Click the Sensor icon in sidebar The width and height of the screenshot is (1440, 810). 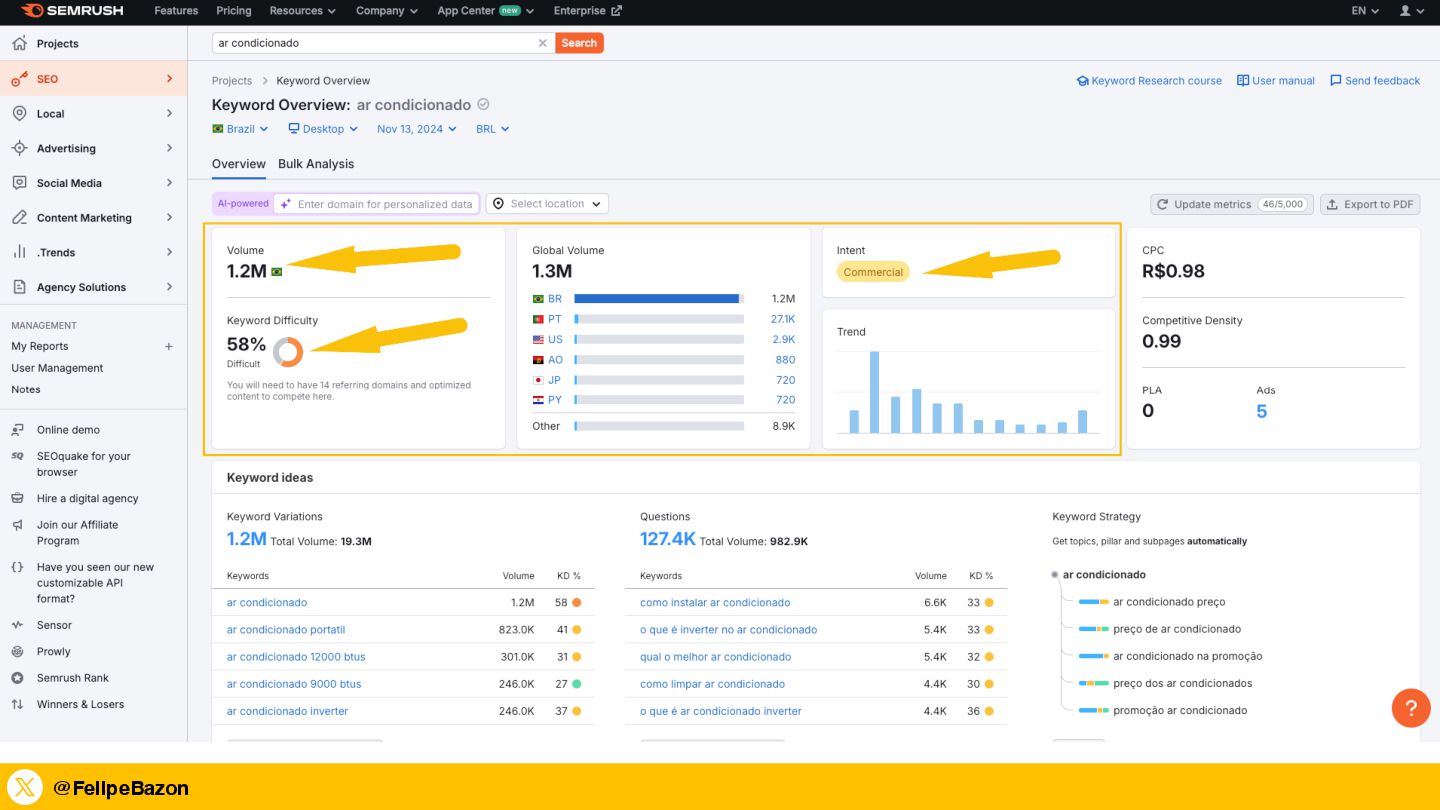coord(17,625)
